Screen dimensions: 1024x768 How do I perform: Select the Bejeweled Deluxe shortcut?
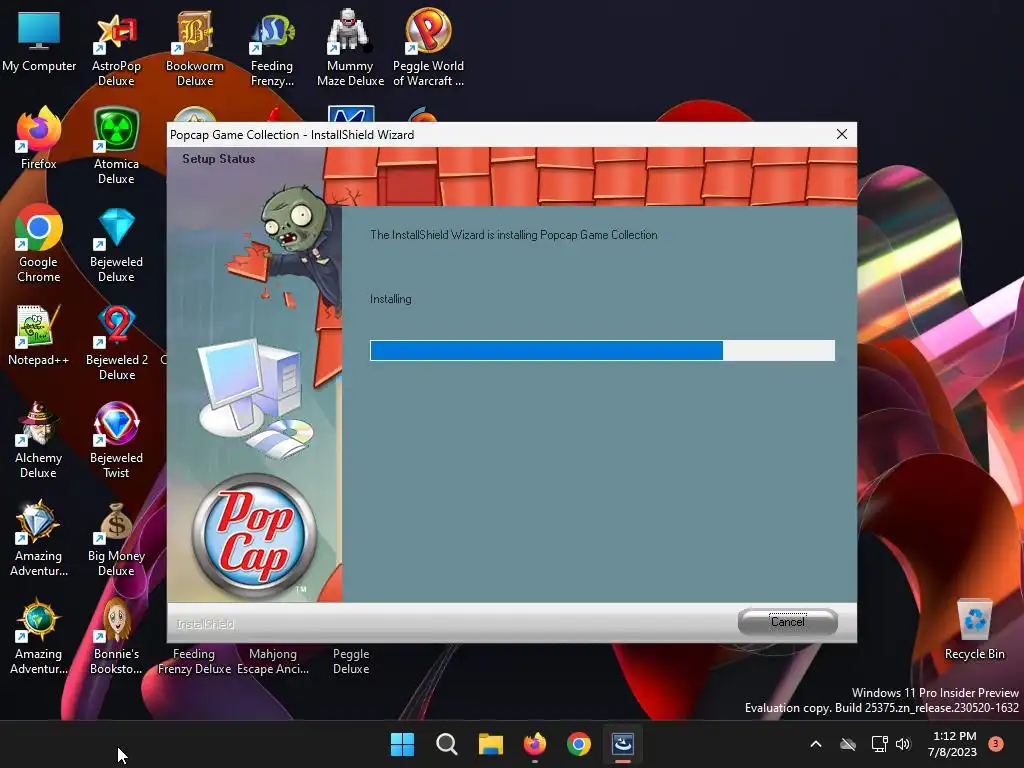(x=116, y=245)
